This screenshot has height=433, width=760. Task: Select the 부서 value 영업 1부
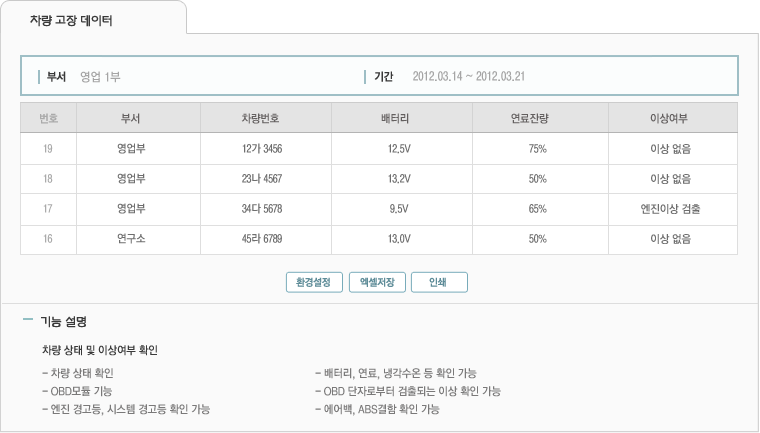[x=100, y=77]
